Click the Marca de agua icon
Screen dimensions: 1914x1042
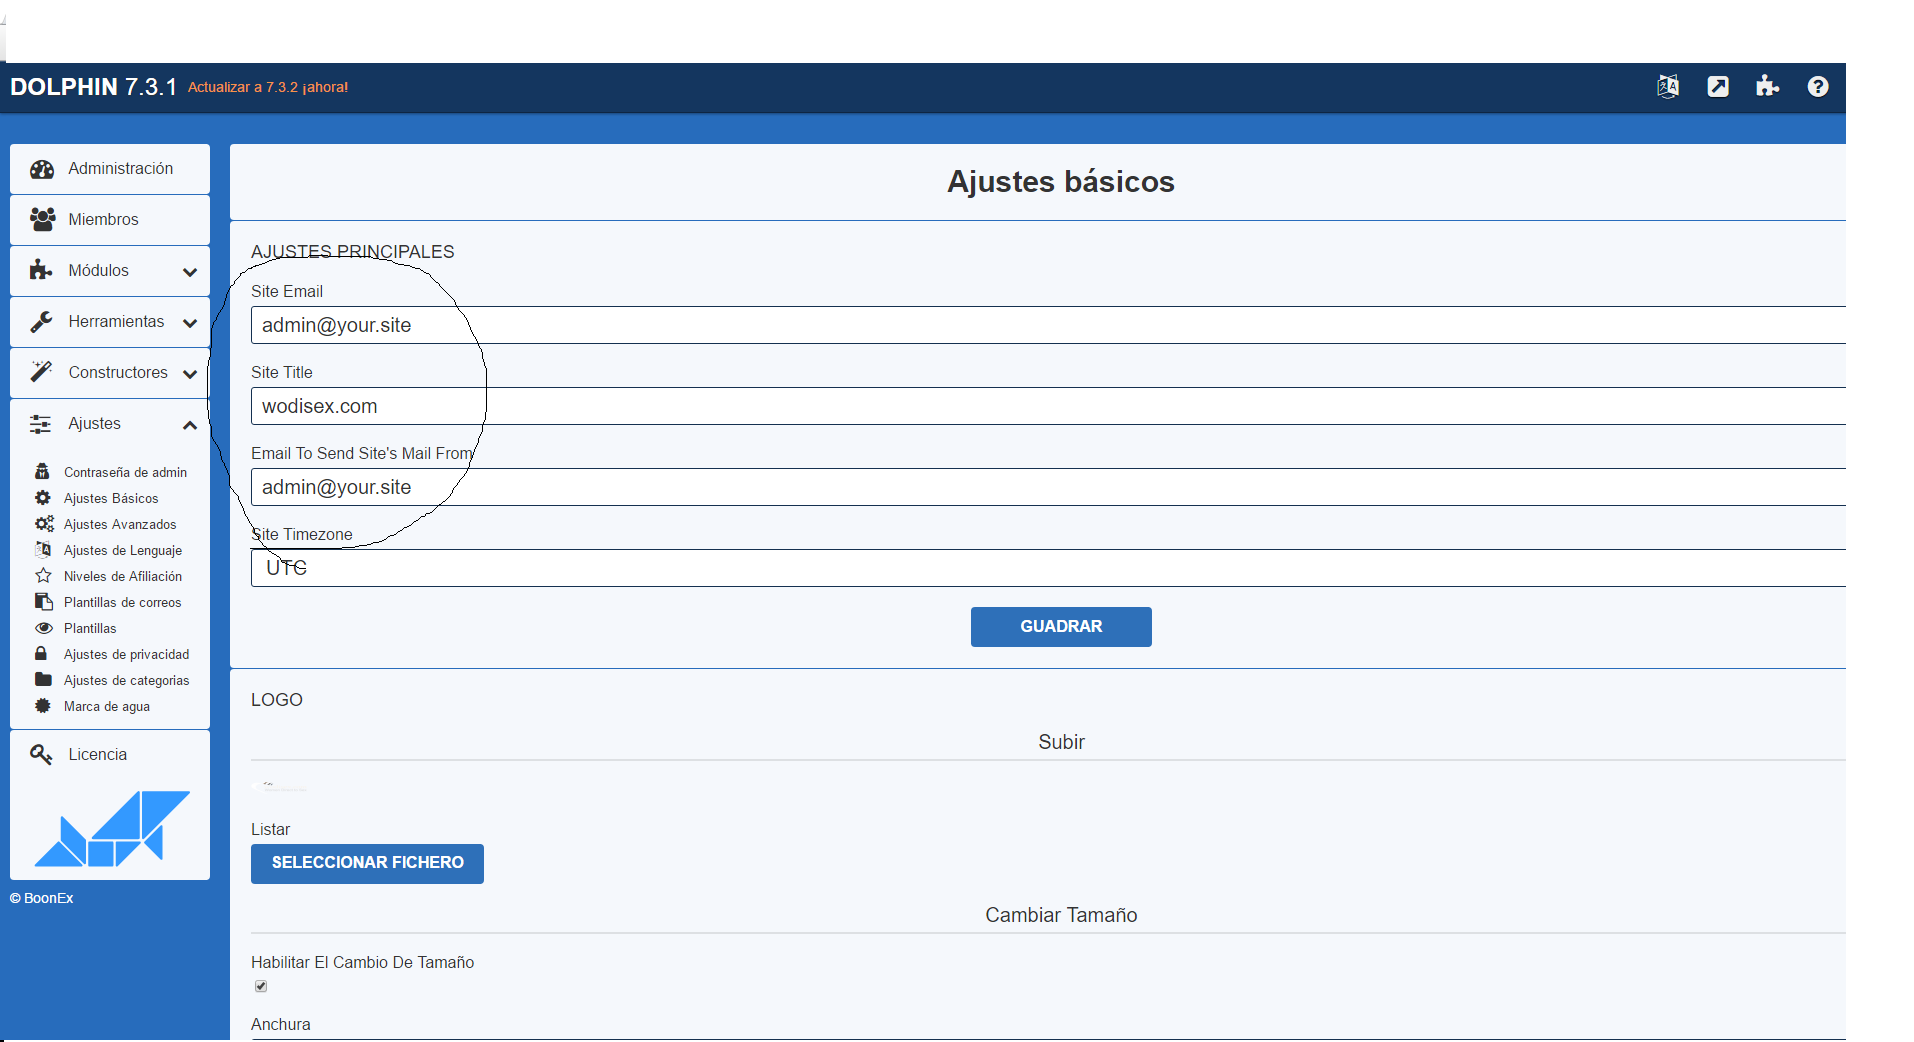pos(42,705)
